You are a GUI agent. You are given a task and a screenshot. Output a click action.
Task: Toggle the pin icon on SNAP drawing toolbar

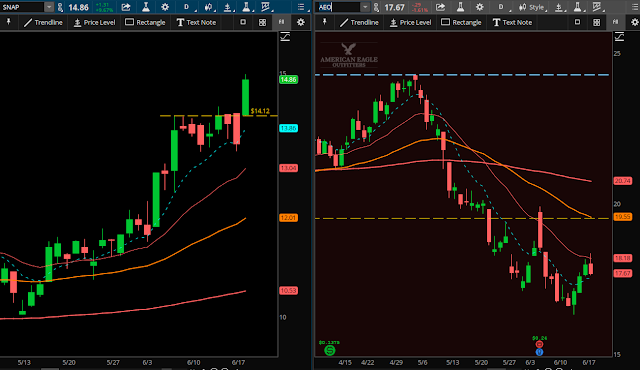[x=8, y=22]
